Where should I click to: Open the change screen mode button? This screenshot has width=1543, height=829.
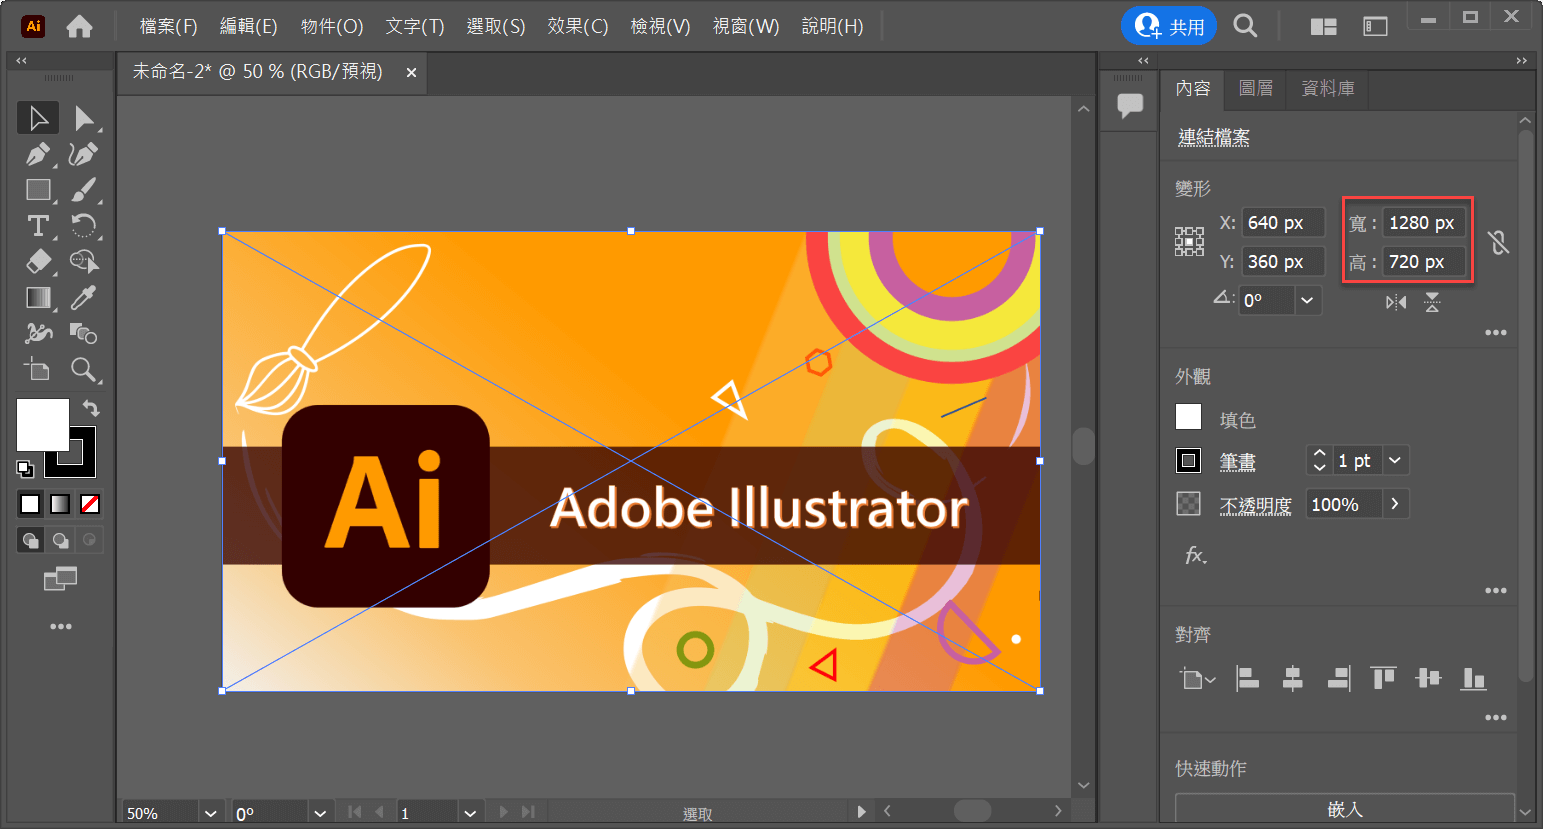coord(61,578)
